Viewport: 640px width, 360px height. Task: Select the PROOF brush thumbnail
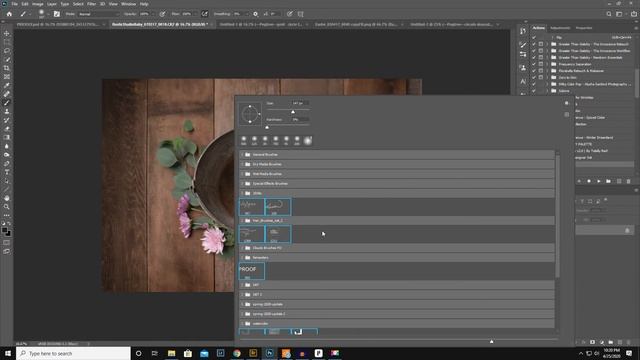251,271
